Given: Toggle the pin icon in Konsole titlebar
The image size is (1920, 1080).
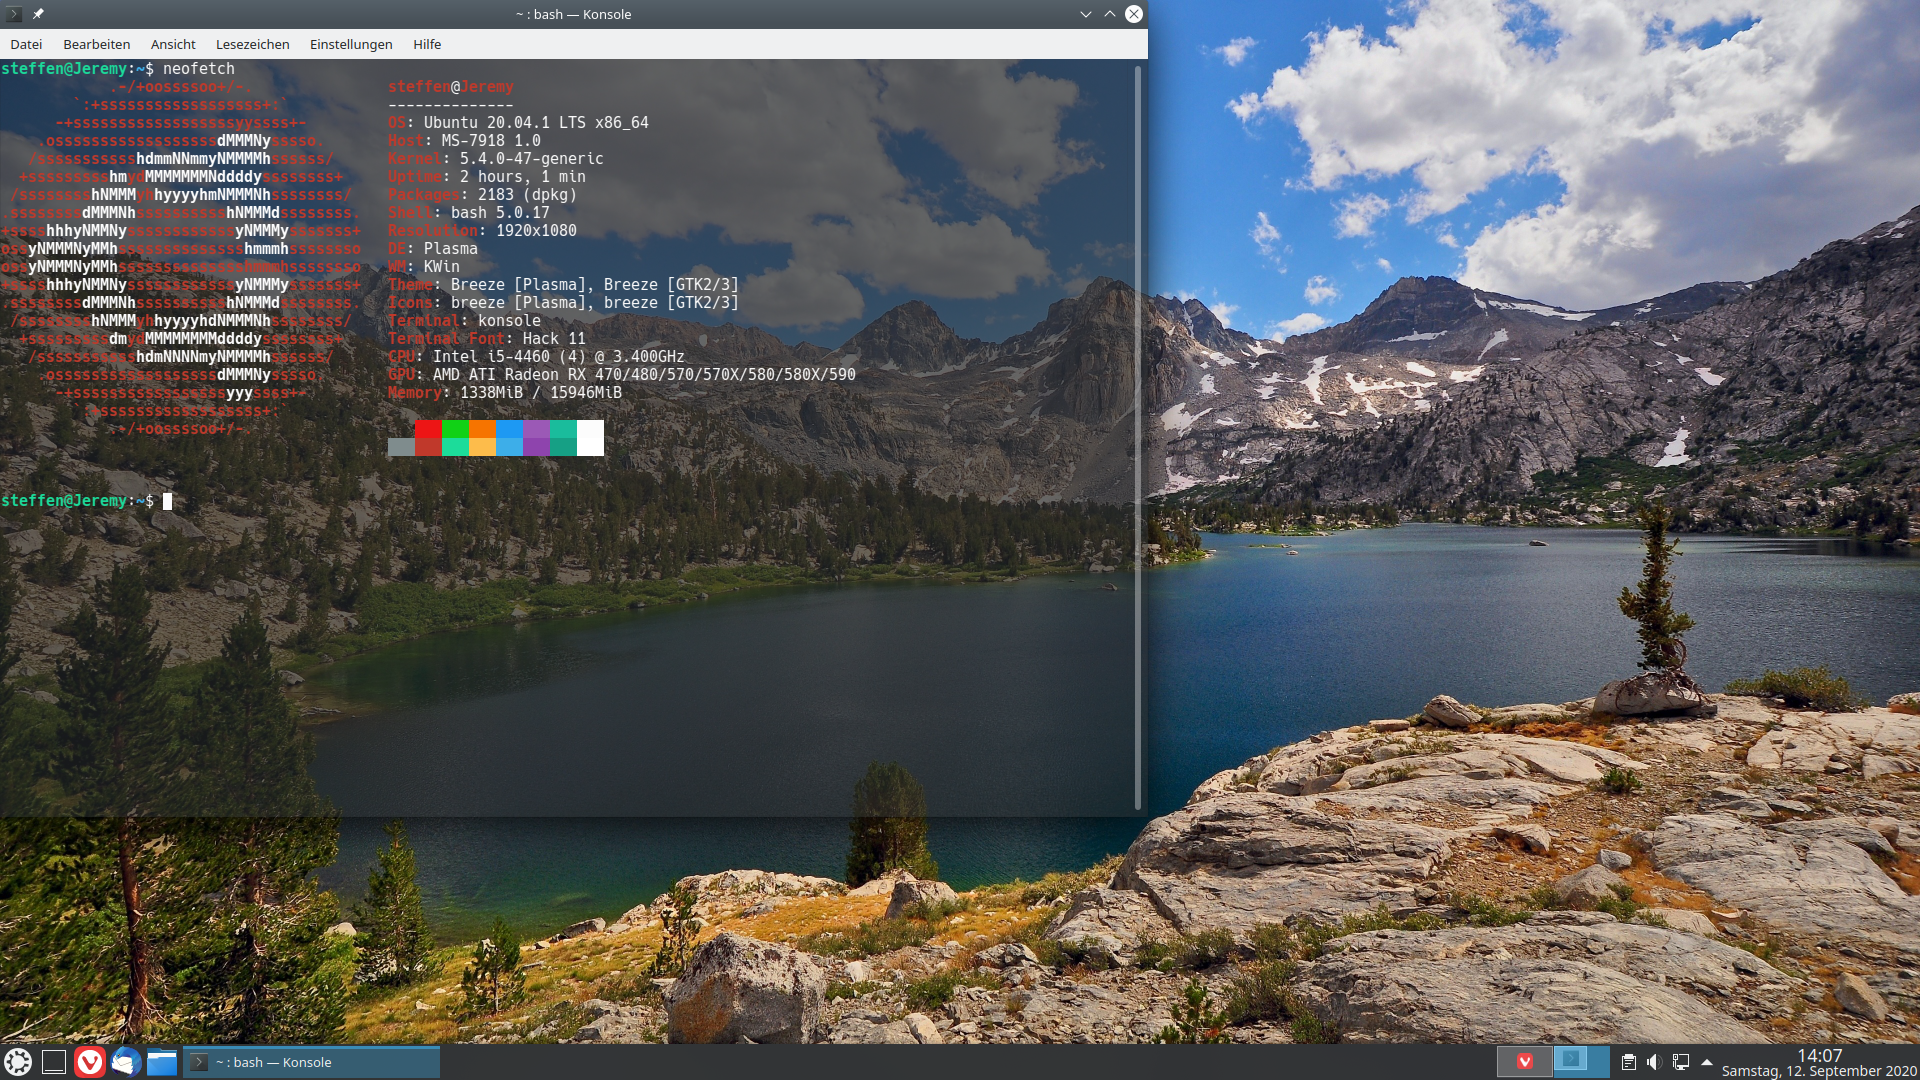Looking at the screenshot, I should click(x=38, y=14).
